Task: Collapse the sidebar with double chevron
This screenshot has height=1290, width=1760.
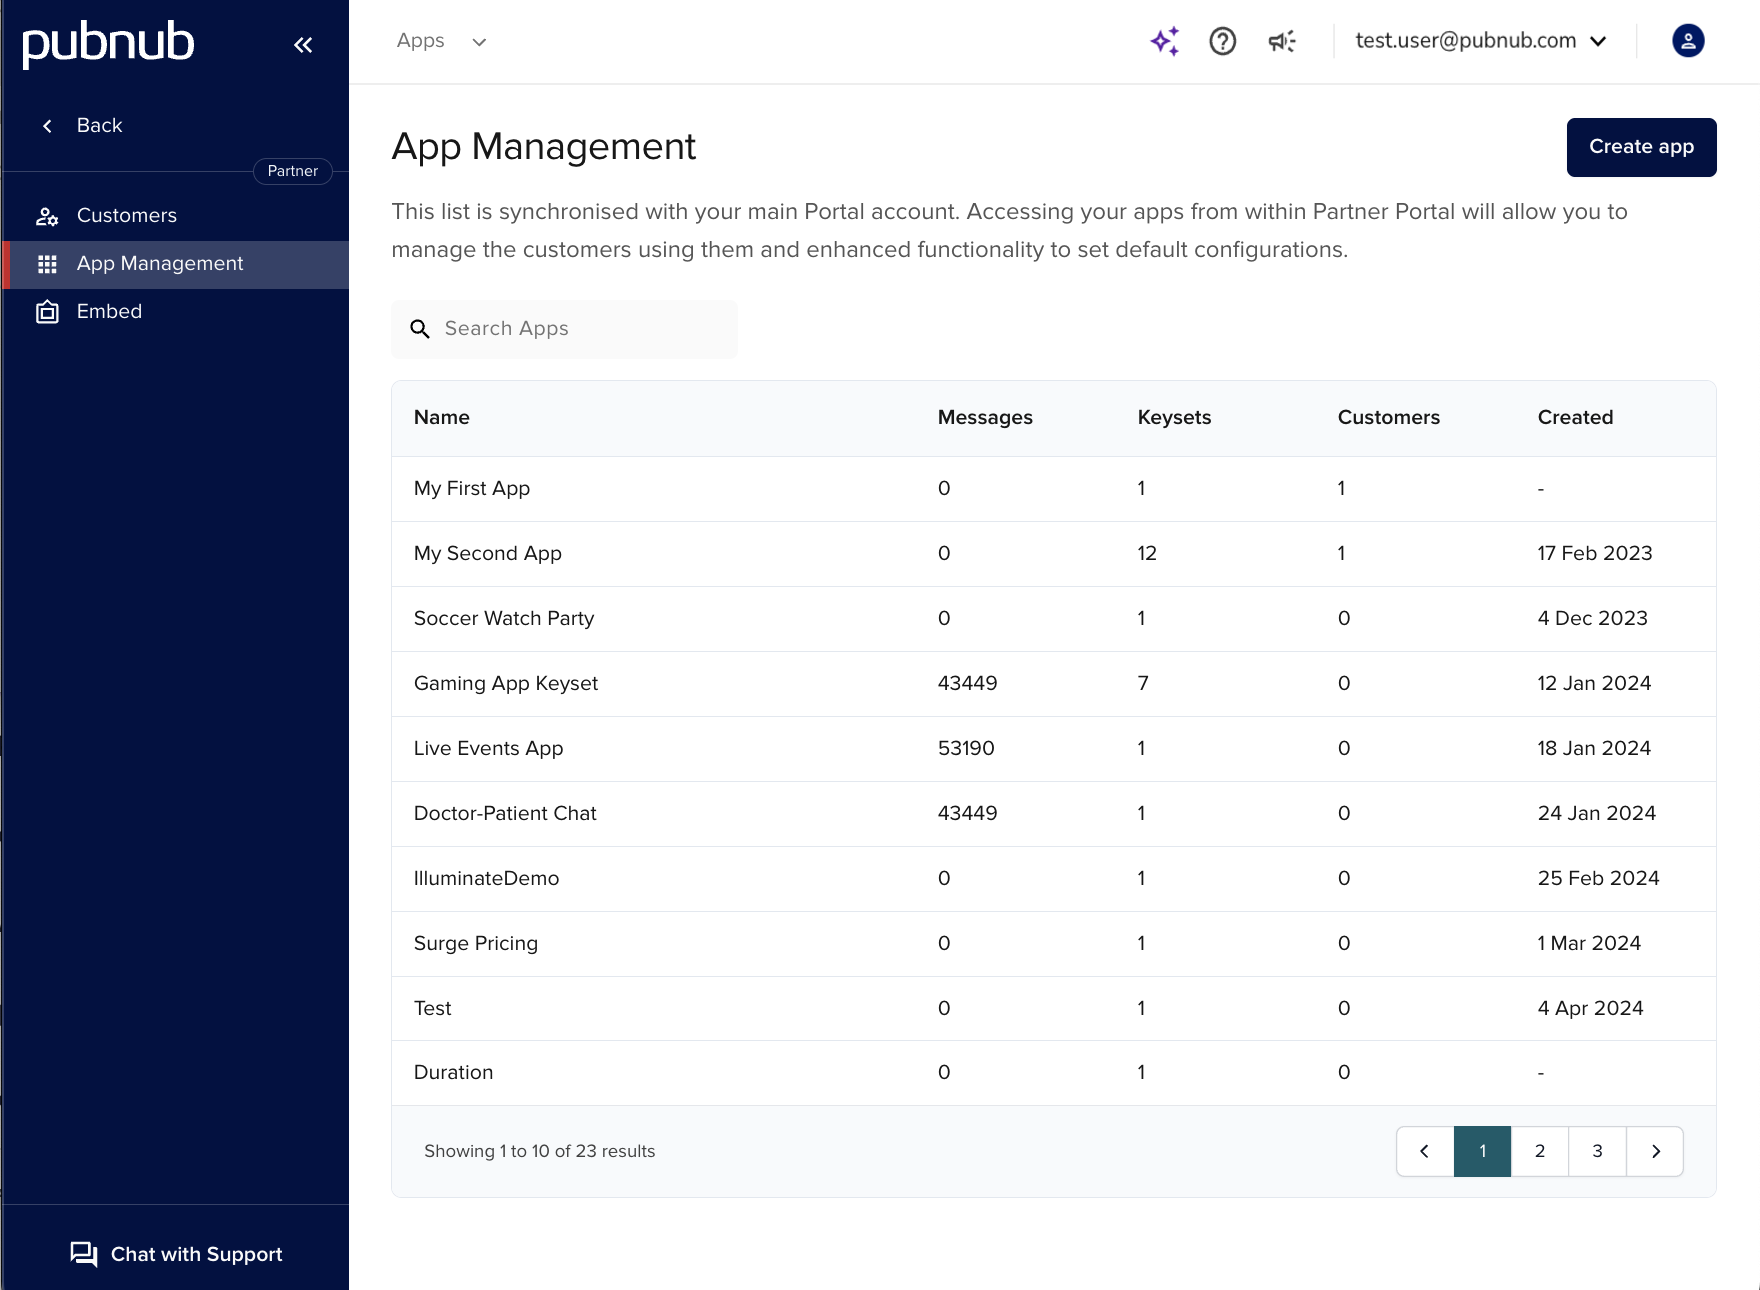Action: 303,44
